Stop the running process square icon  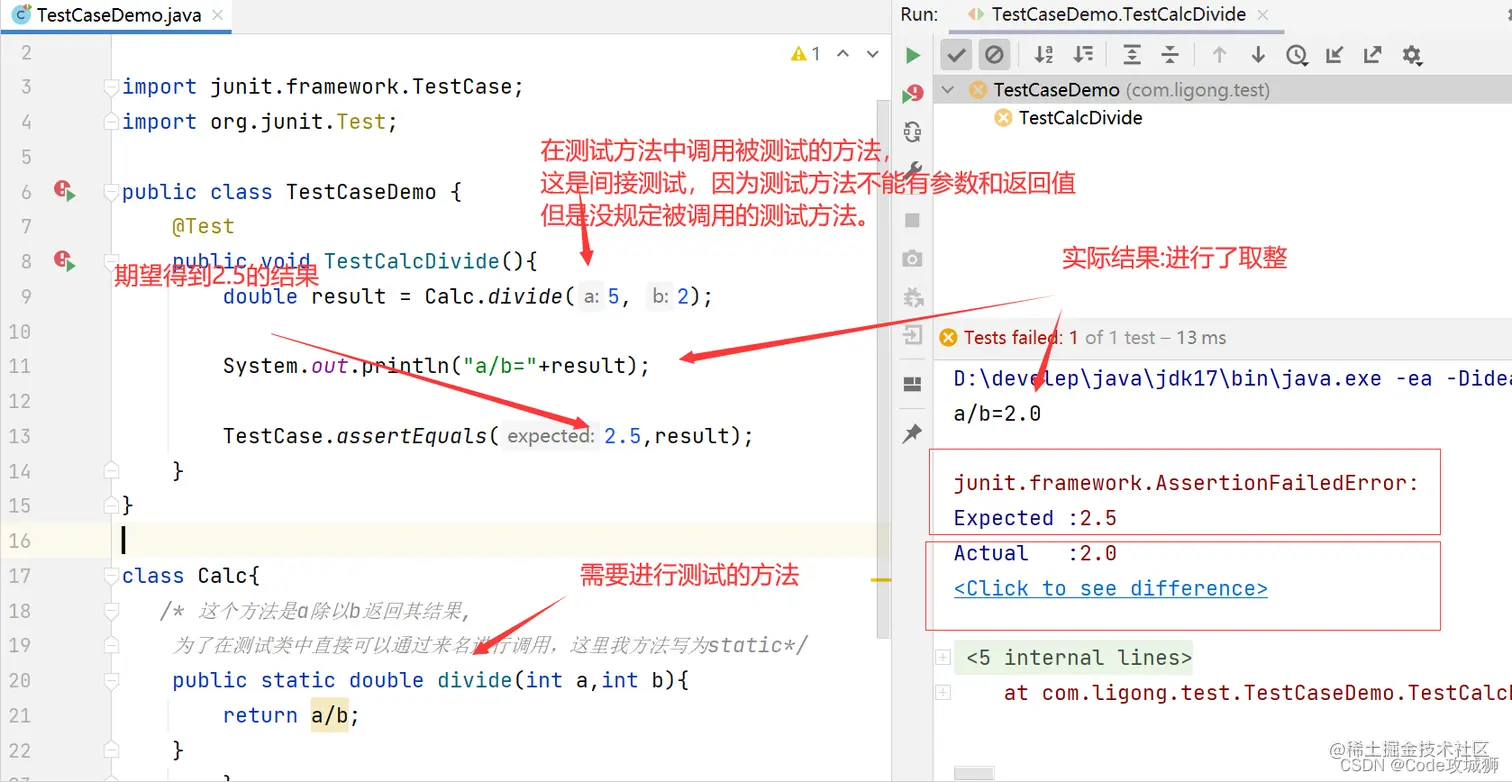(912, 220)
